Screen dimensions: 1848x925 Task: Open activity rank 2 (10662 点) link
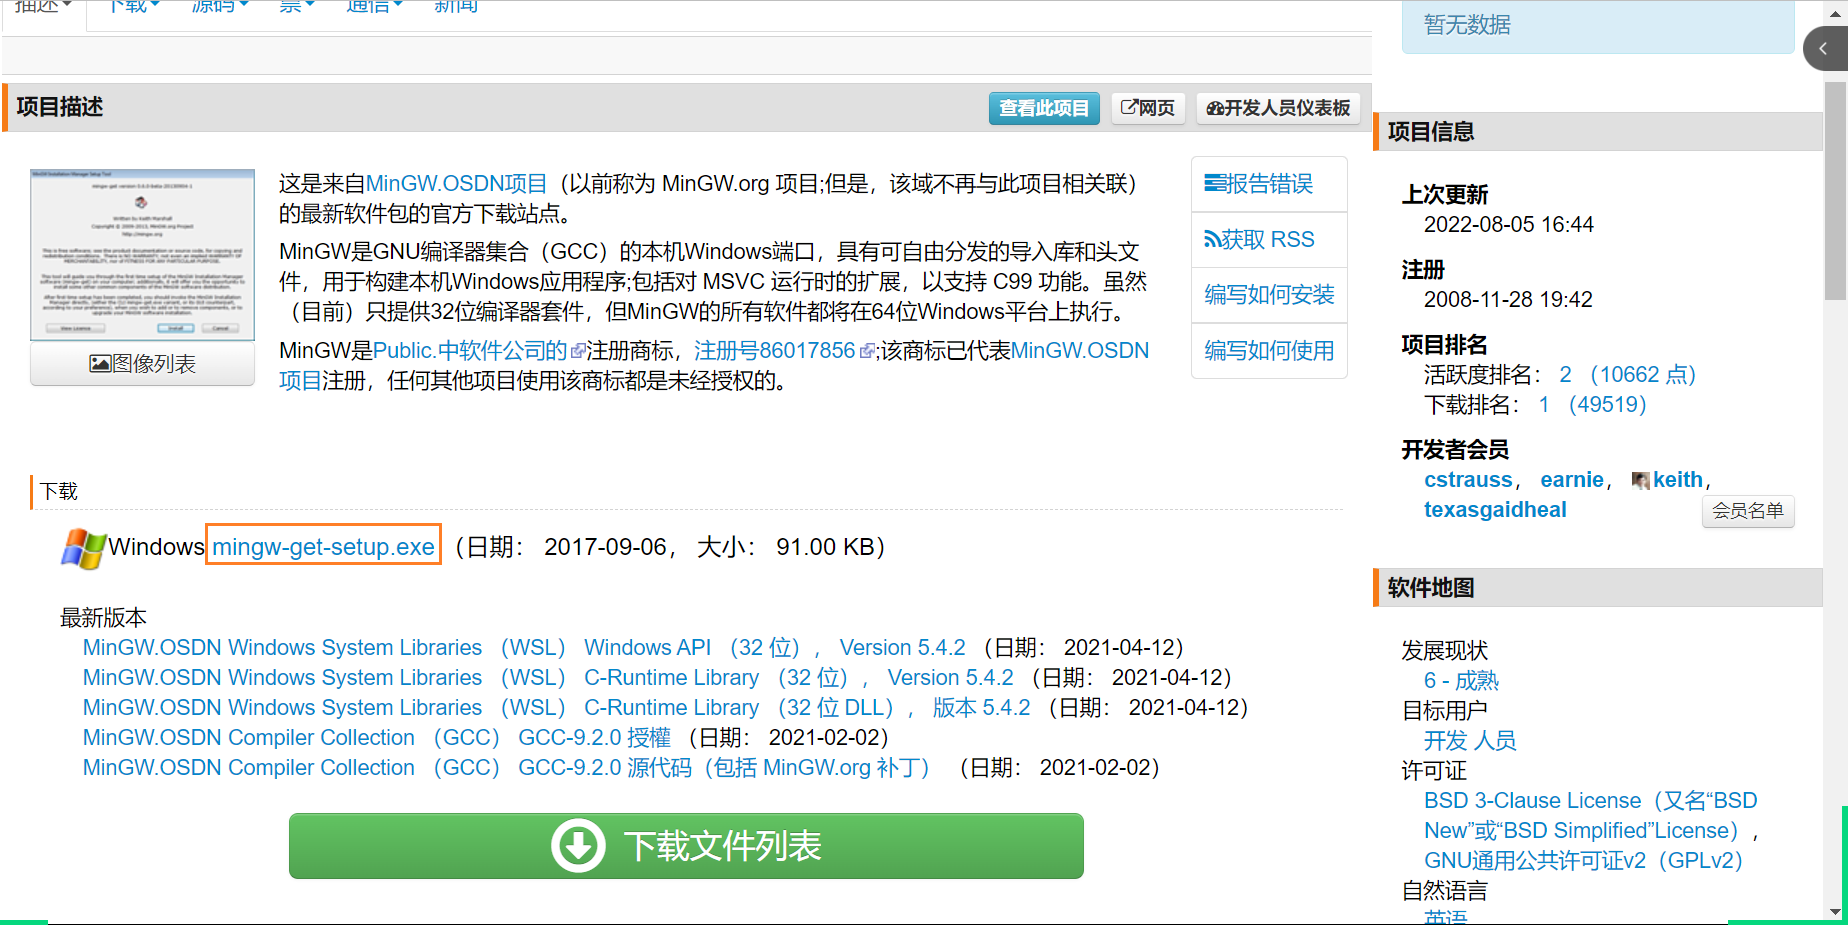click(1627, 375)
